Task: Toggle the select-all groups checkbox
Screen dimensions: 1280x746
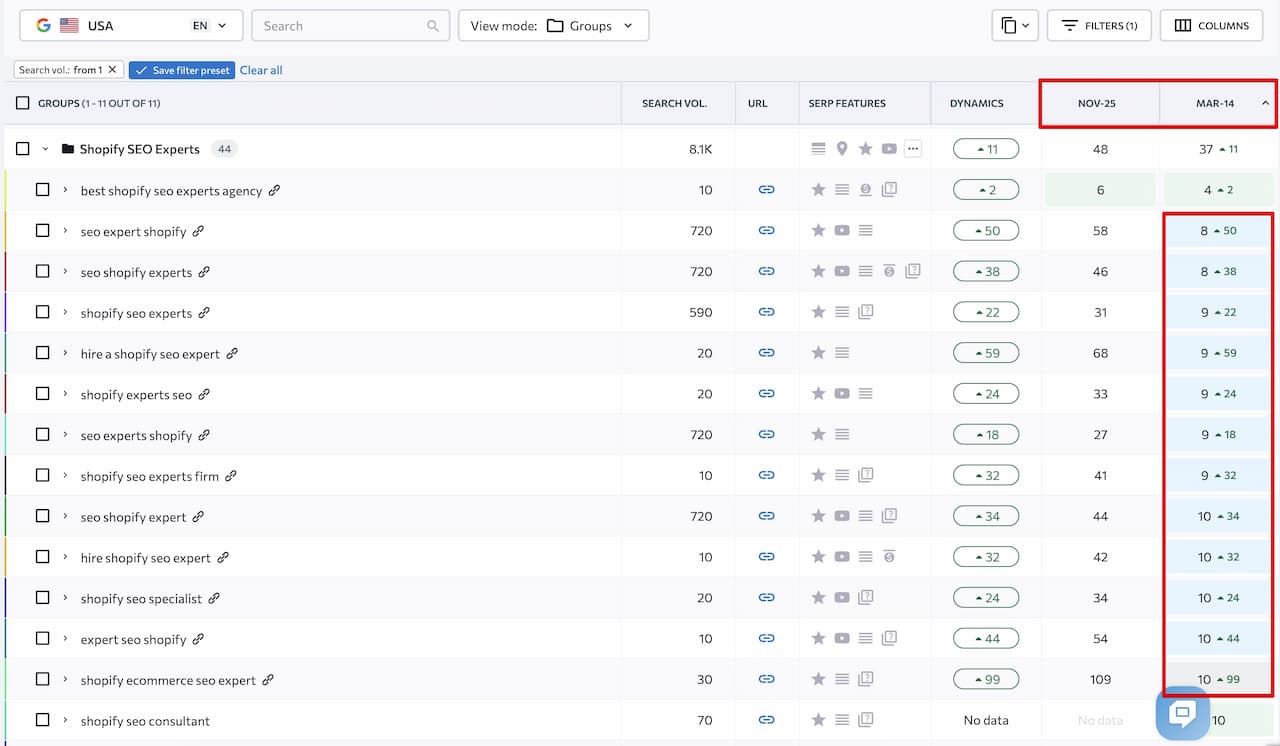Action: pyautogui.click(x=23, y=103)
